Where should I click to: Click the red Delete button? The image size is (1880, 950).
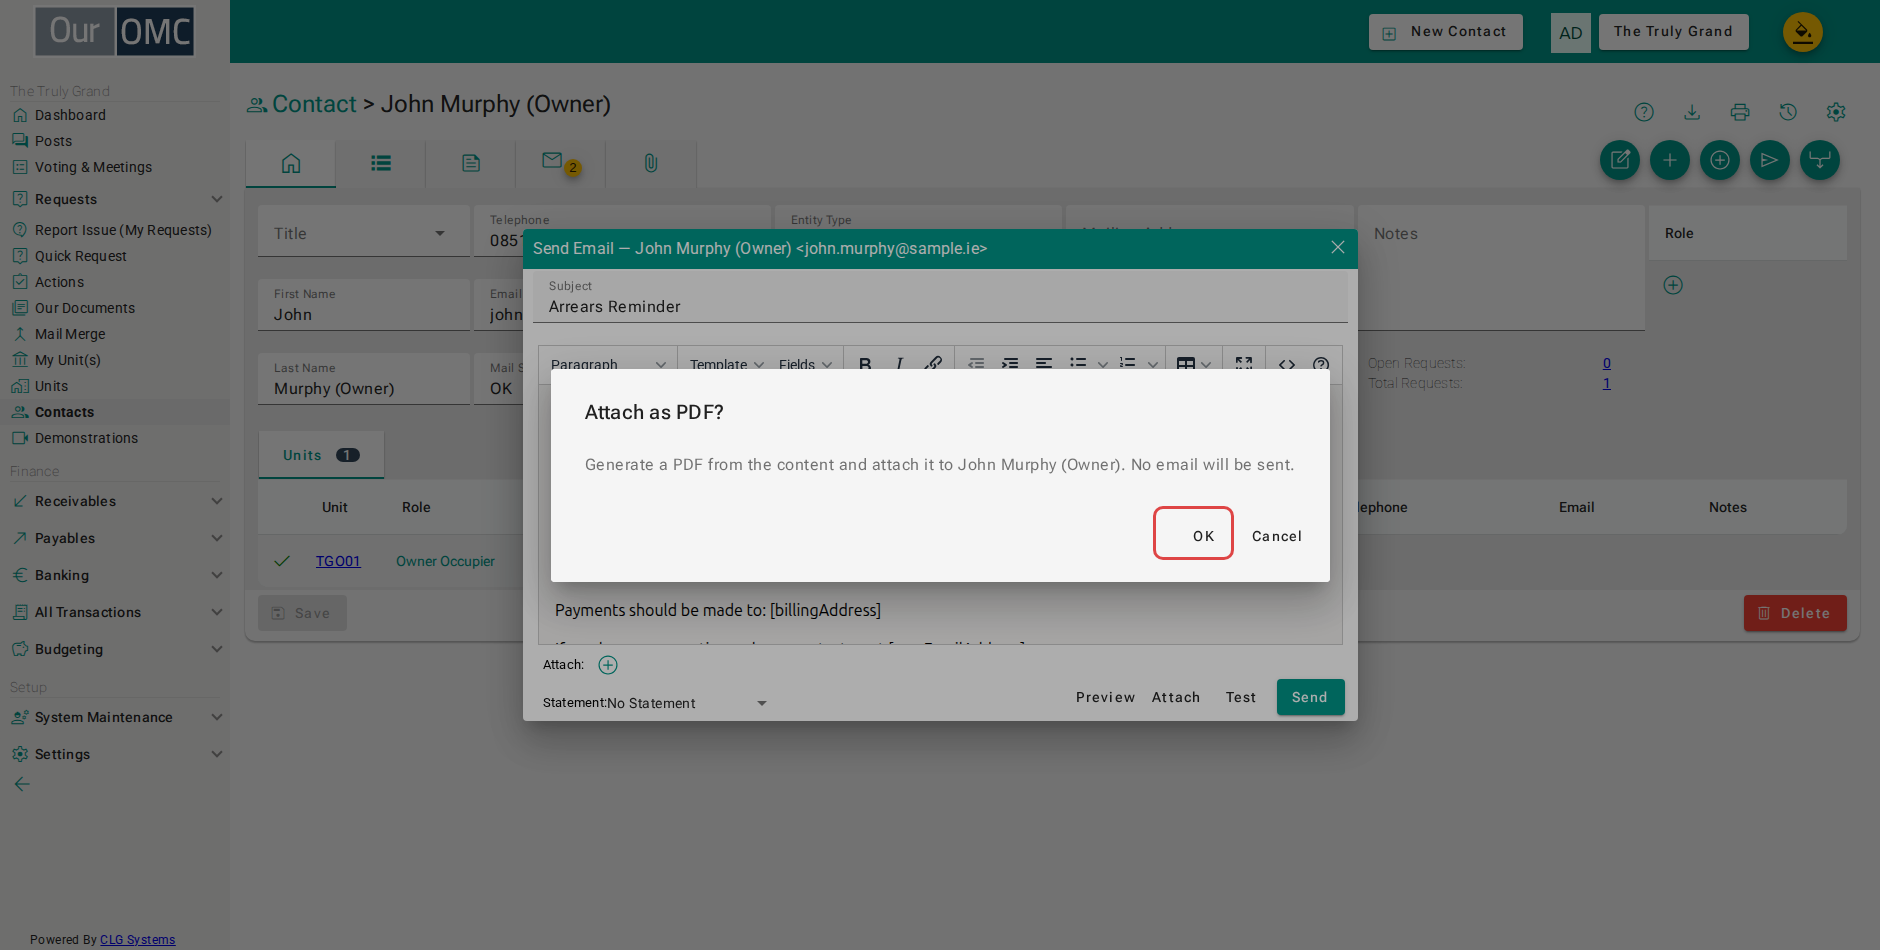click(1795, 613)
